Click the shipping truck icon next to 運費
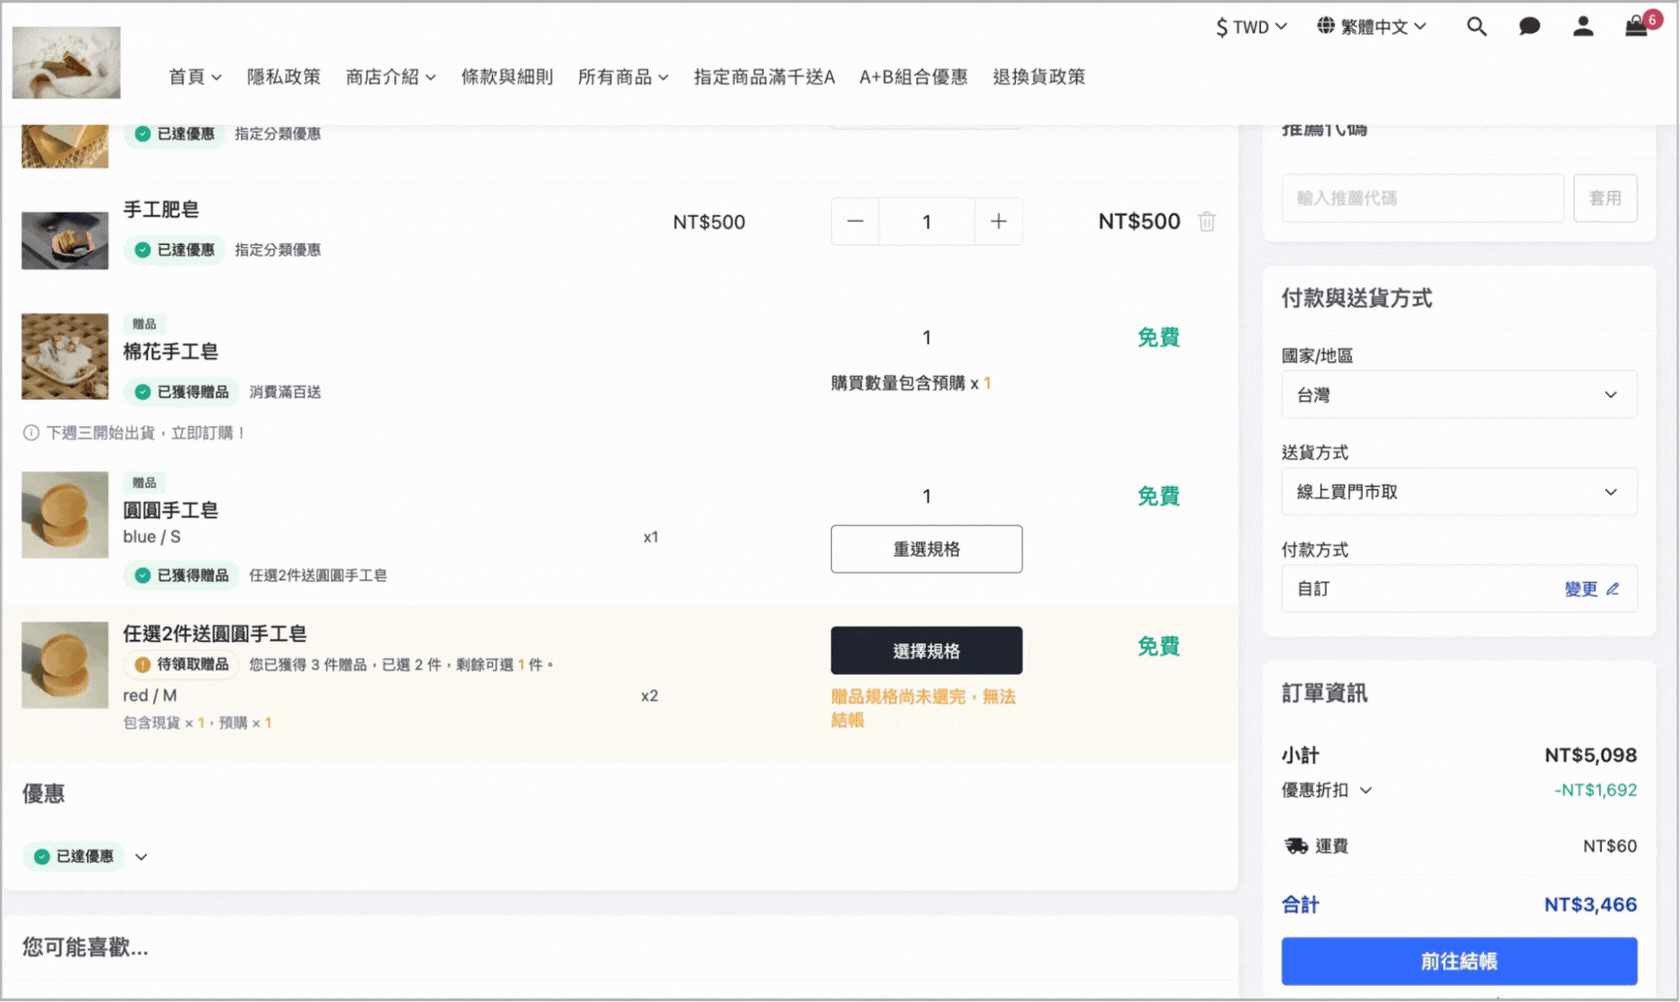Viewport: 1680px width, 1002px height. pos(1296,846)
